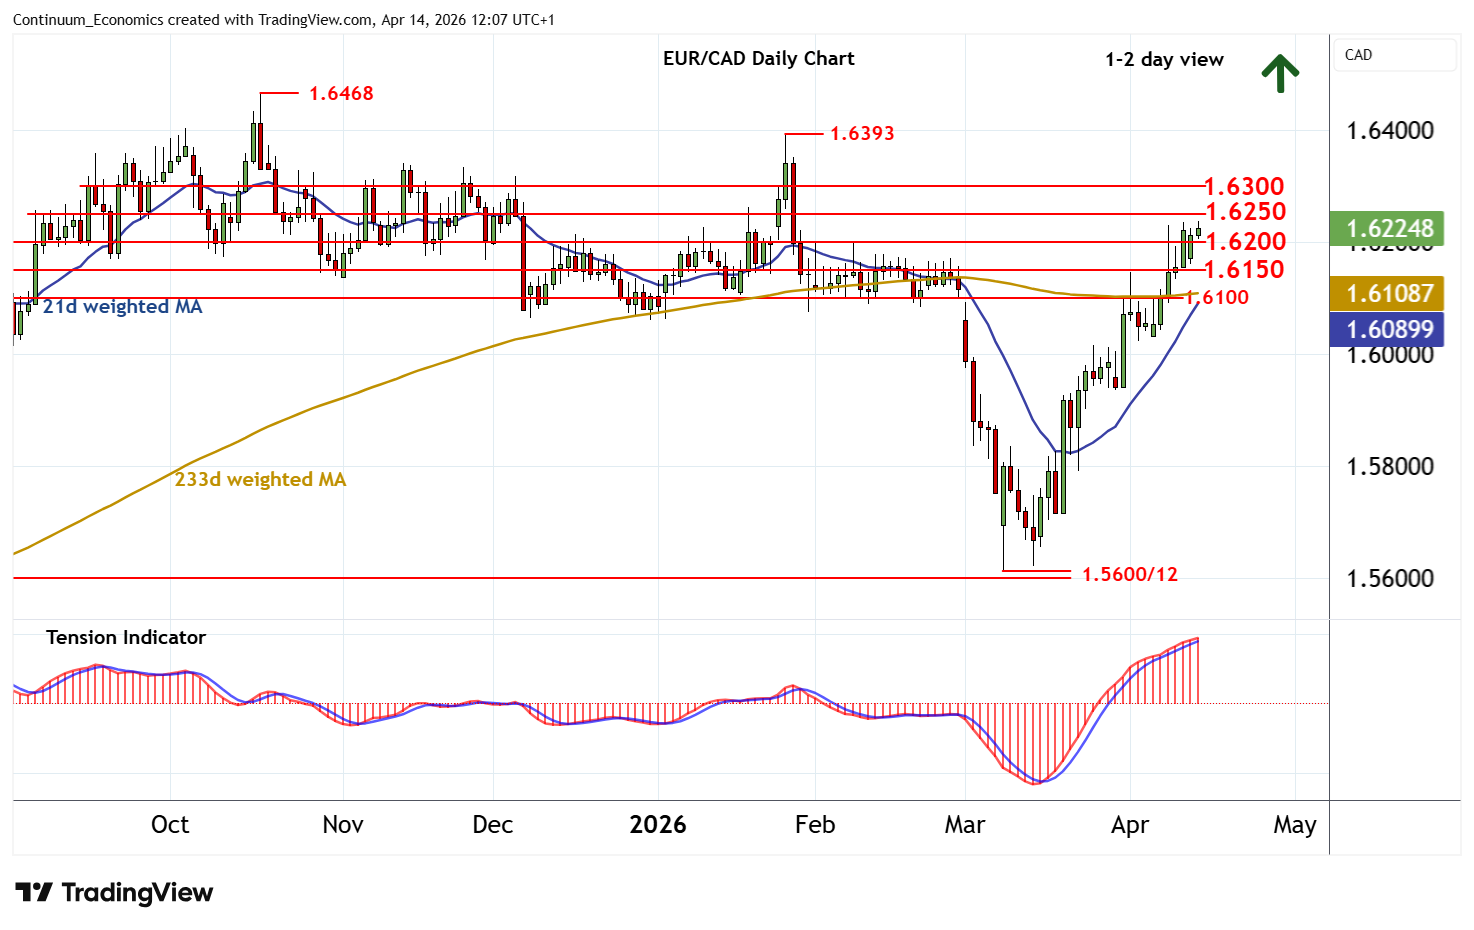Click the TradingView logo at bottom left
Image resolution: width=1474 pixels, height=930 pixels.
pos(114,892)
